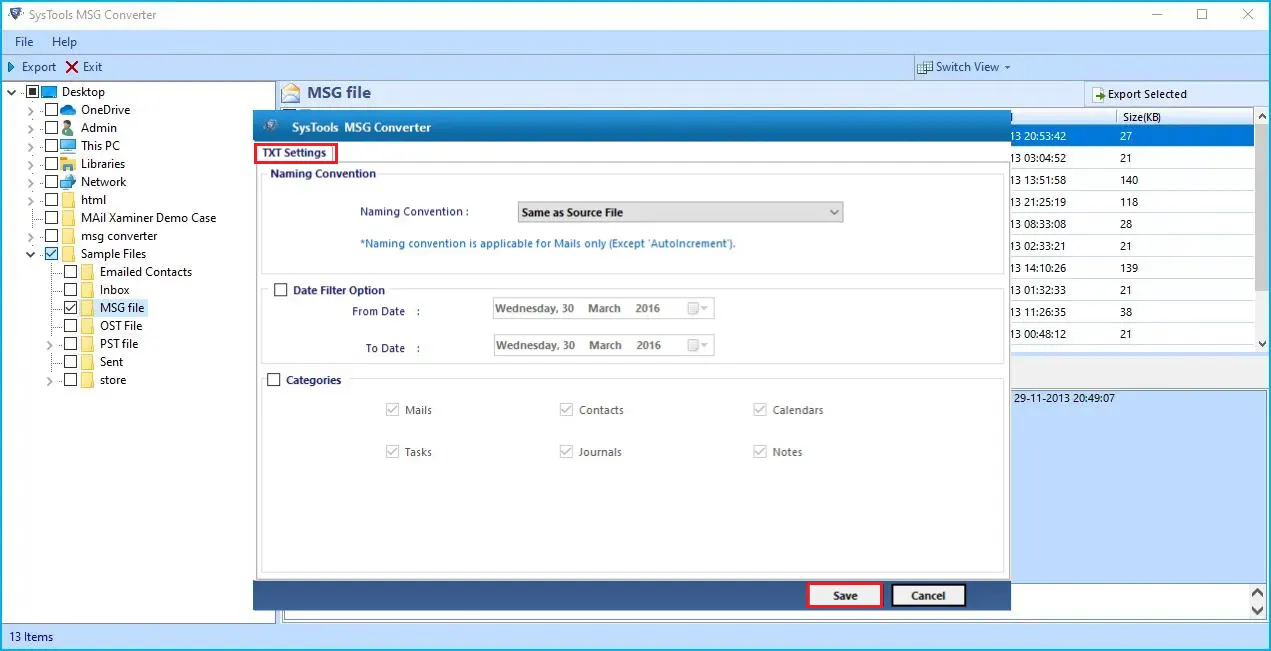
Task: Expand the store tree node
Action: click(x=48, y=380)
